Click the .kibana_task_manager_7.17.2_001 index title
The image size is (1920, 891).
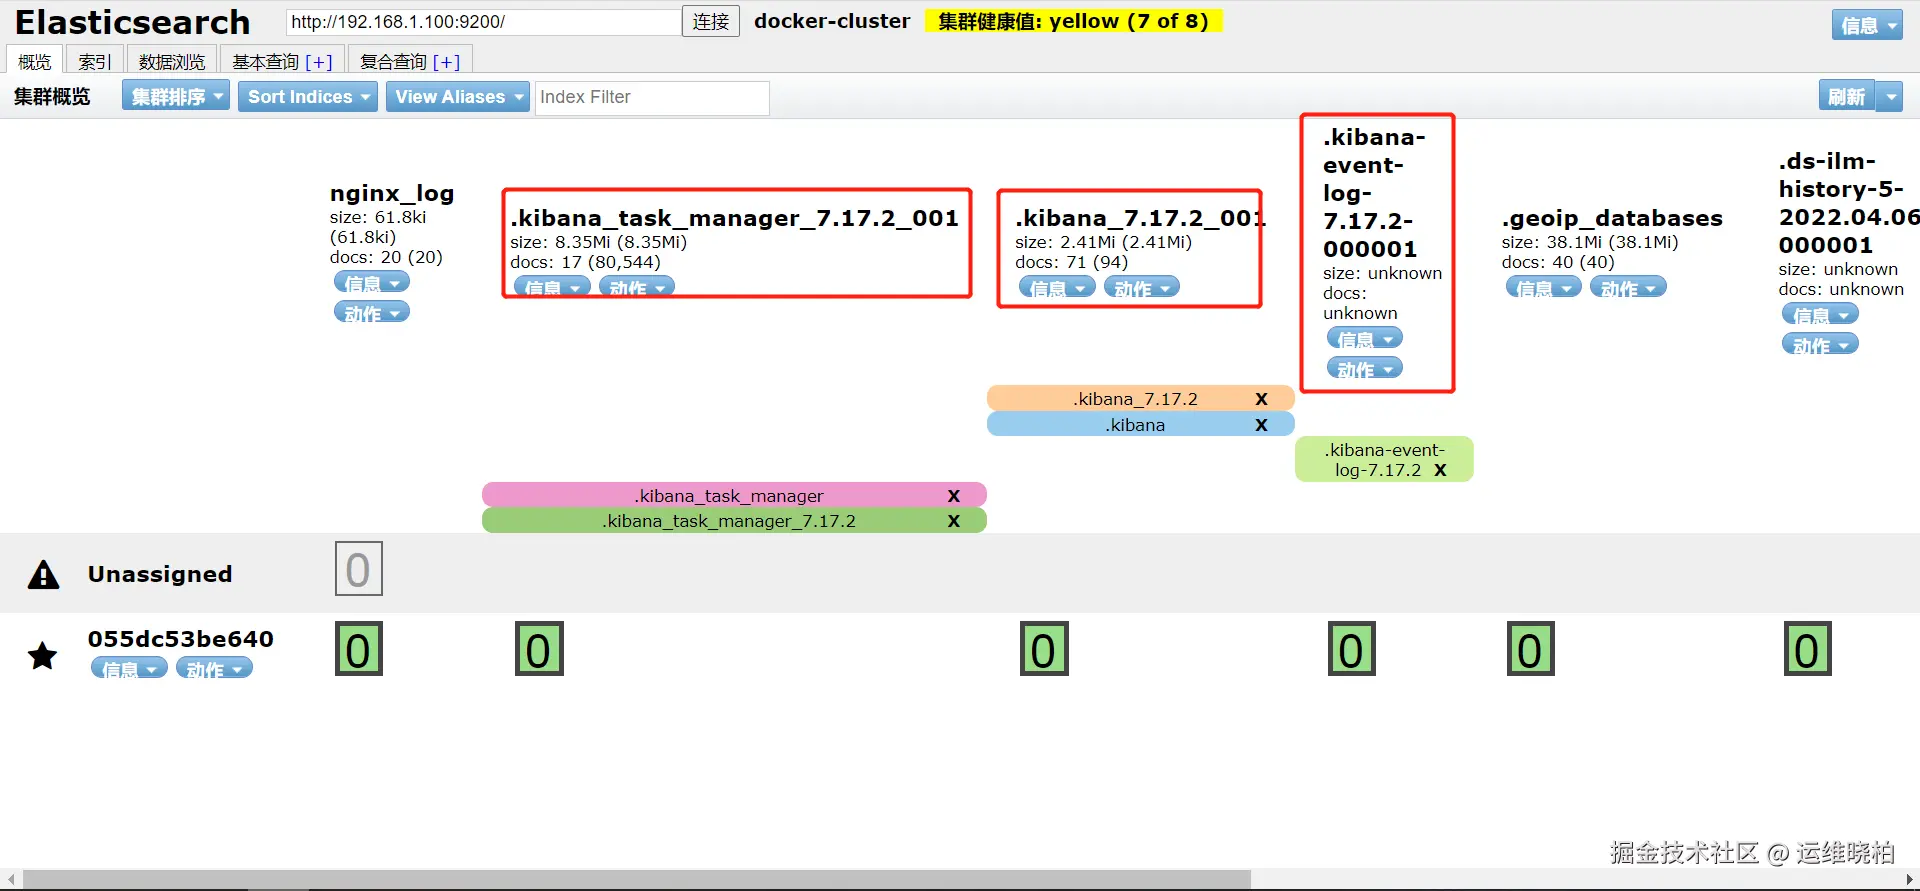point(734,218)
